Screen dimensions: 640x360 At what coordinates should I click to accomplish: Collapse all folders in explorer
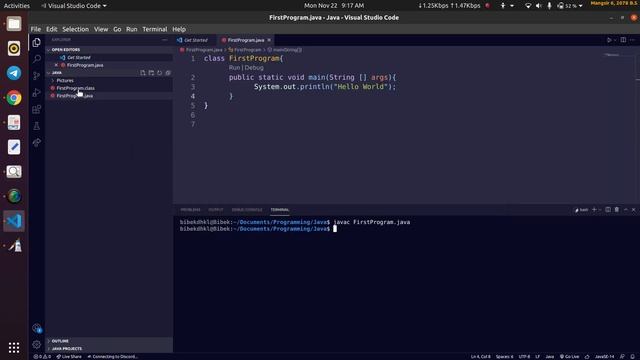(x=168, y=73)
